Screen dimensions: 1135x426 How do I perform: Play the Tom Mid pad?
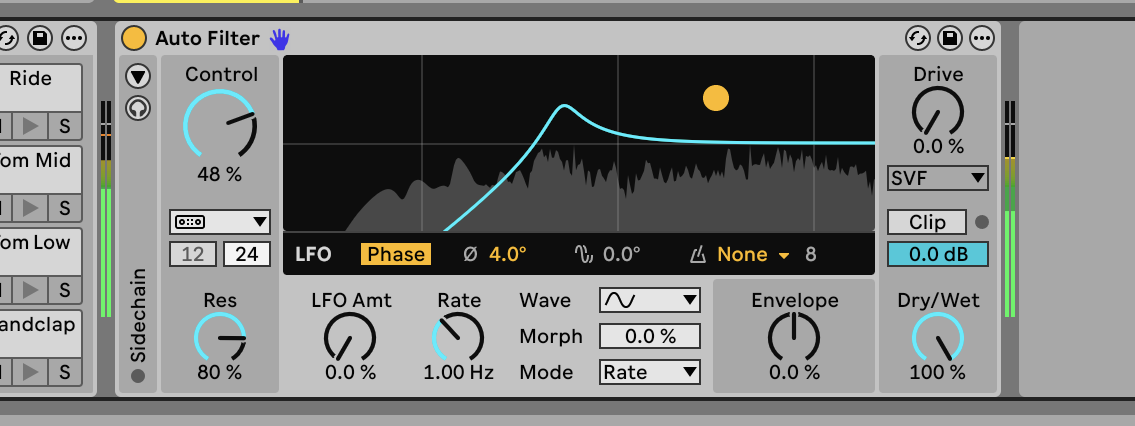(30, 208)
